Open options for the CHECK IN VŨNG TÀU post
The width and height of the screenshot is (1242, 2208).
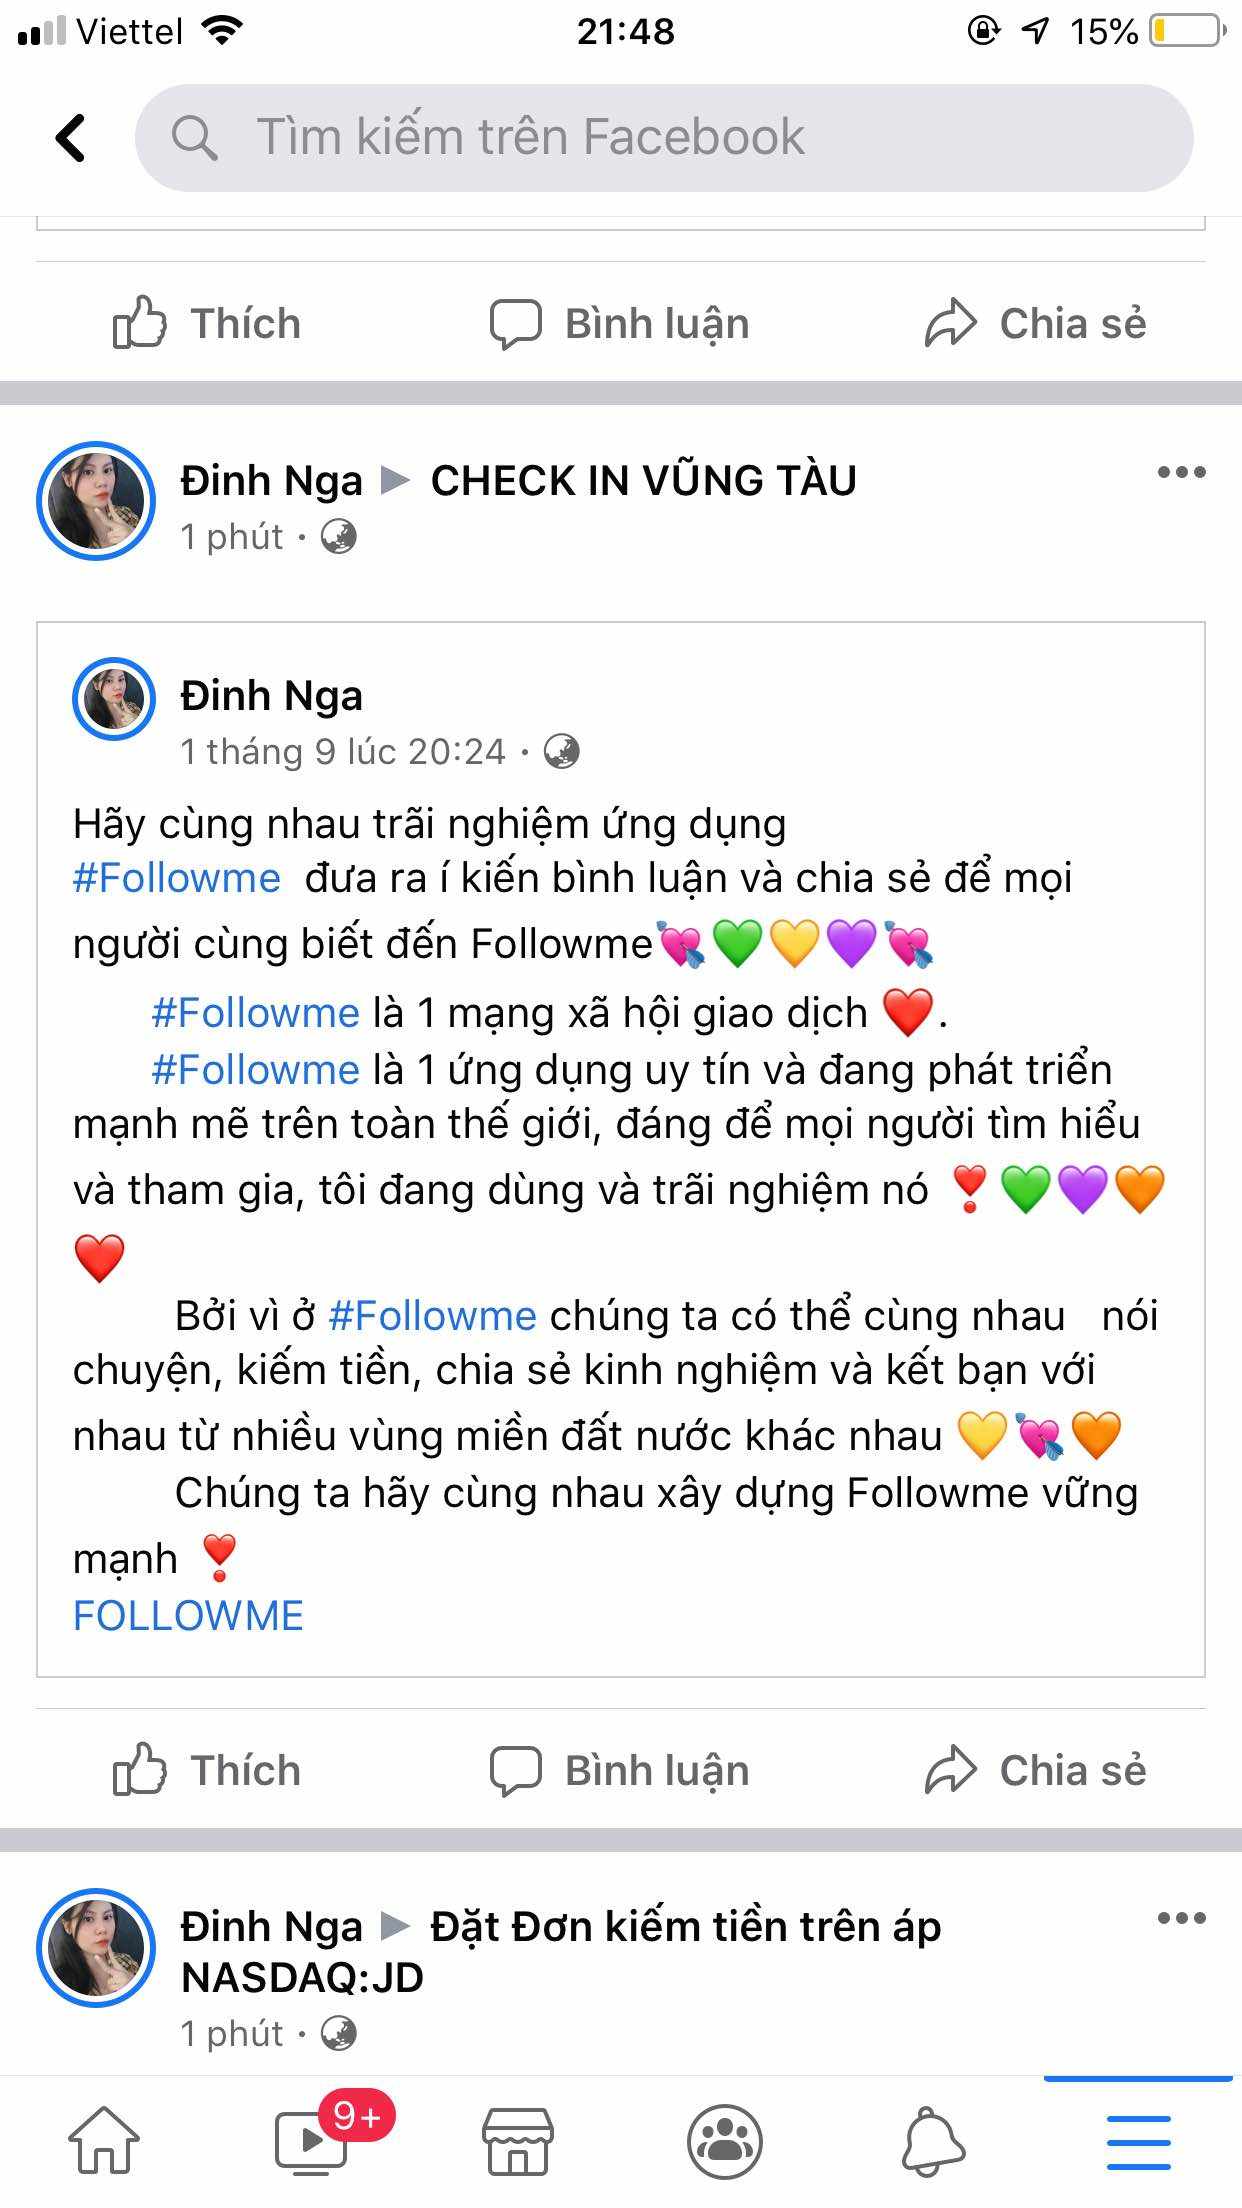point(1181,473)
